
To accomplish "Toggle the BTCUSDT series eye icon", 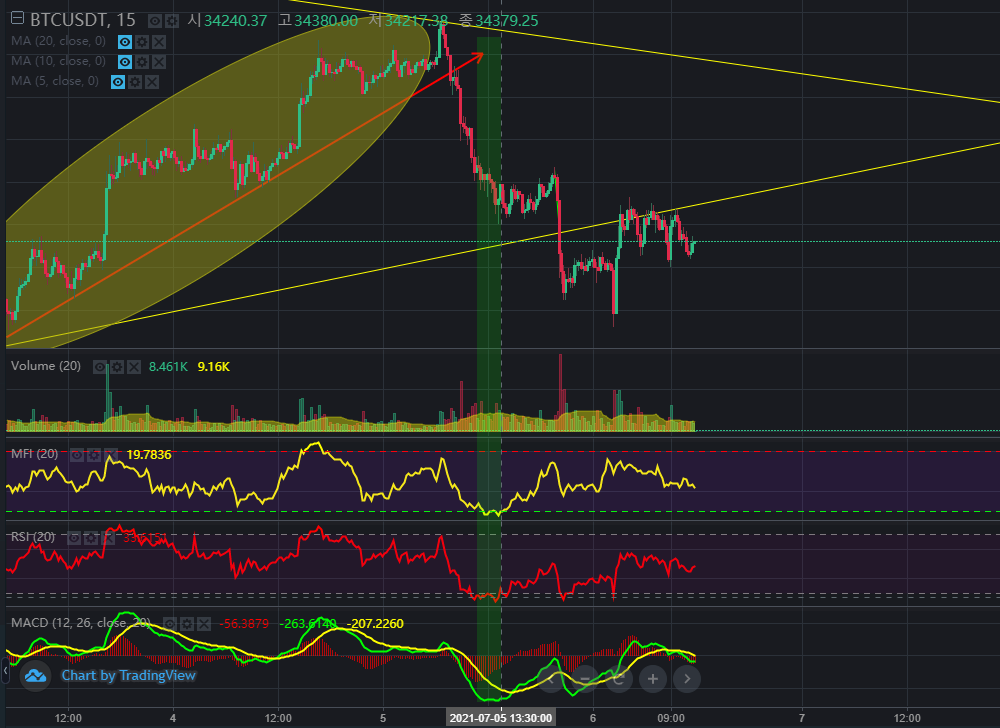I will (156, 20).
